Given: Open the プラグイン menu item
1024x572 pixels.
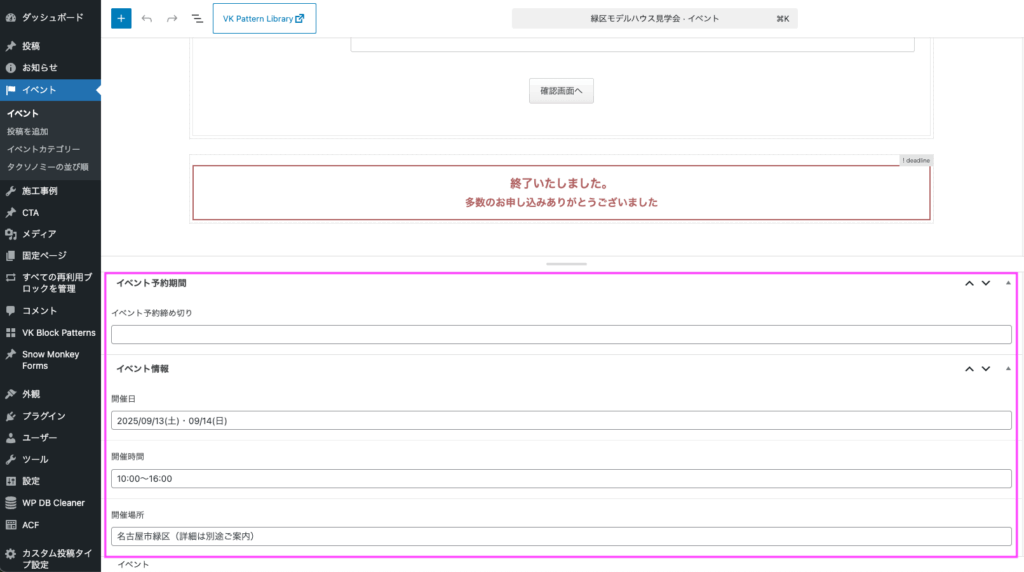Looking at the screenshot, I should coord(43,416).
